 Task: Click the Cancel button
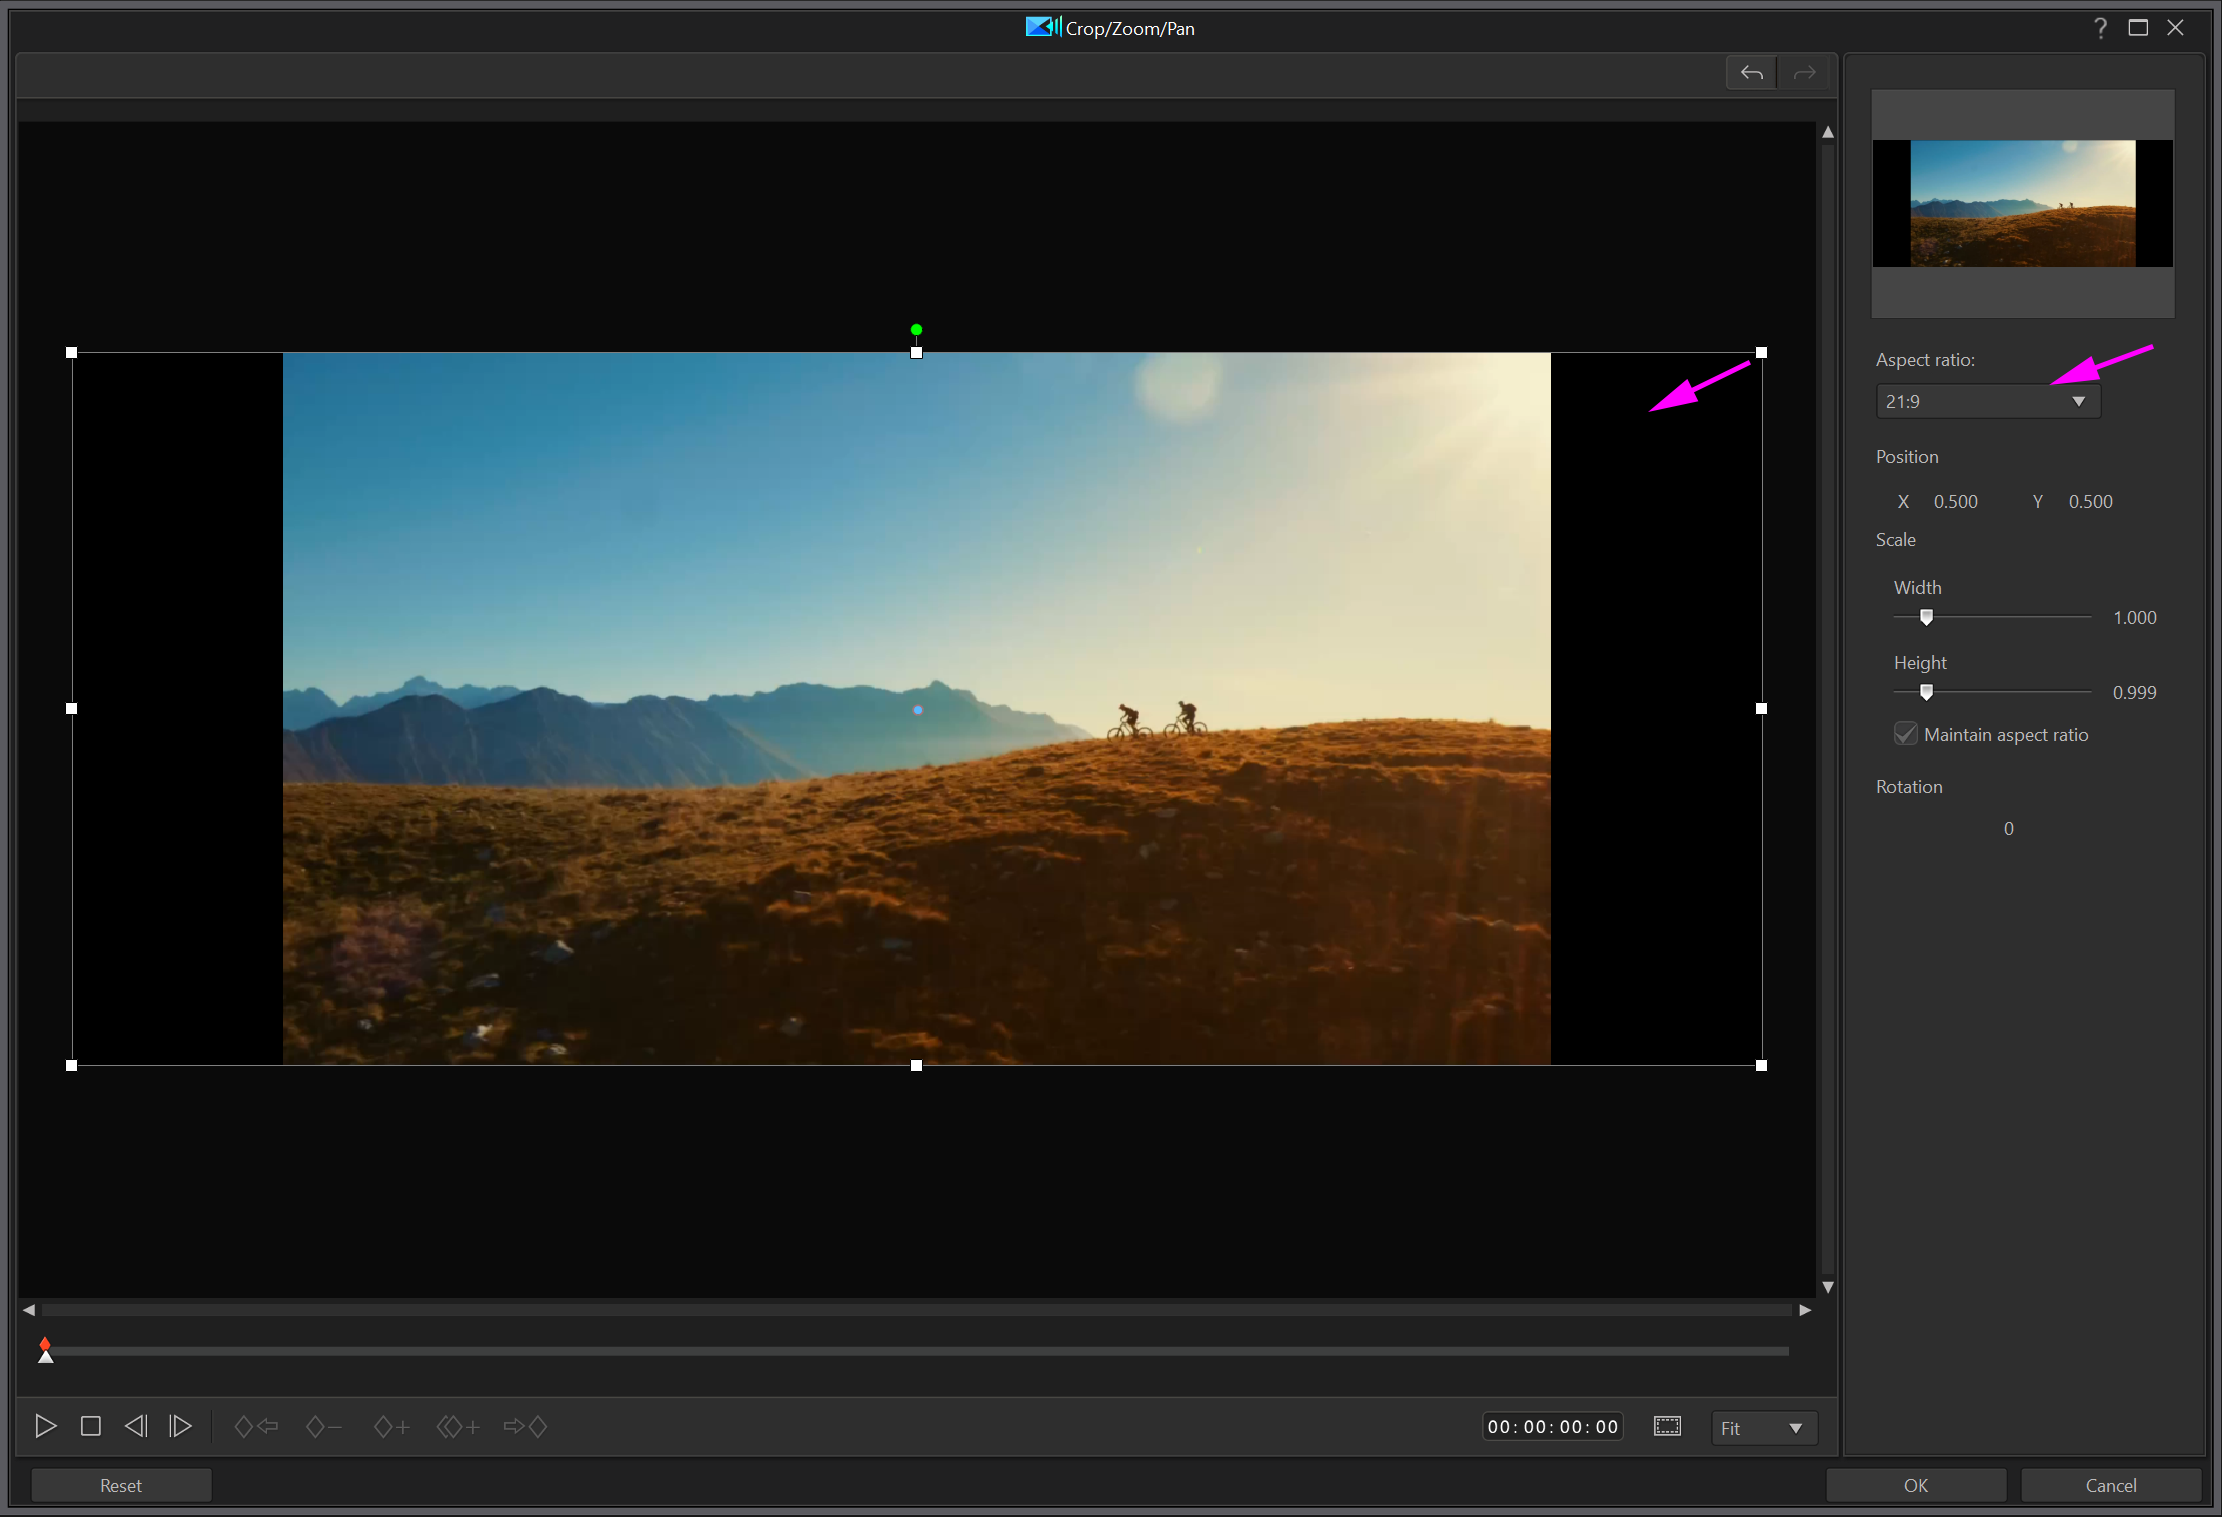(x=2110, y=1485)
